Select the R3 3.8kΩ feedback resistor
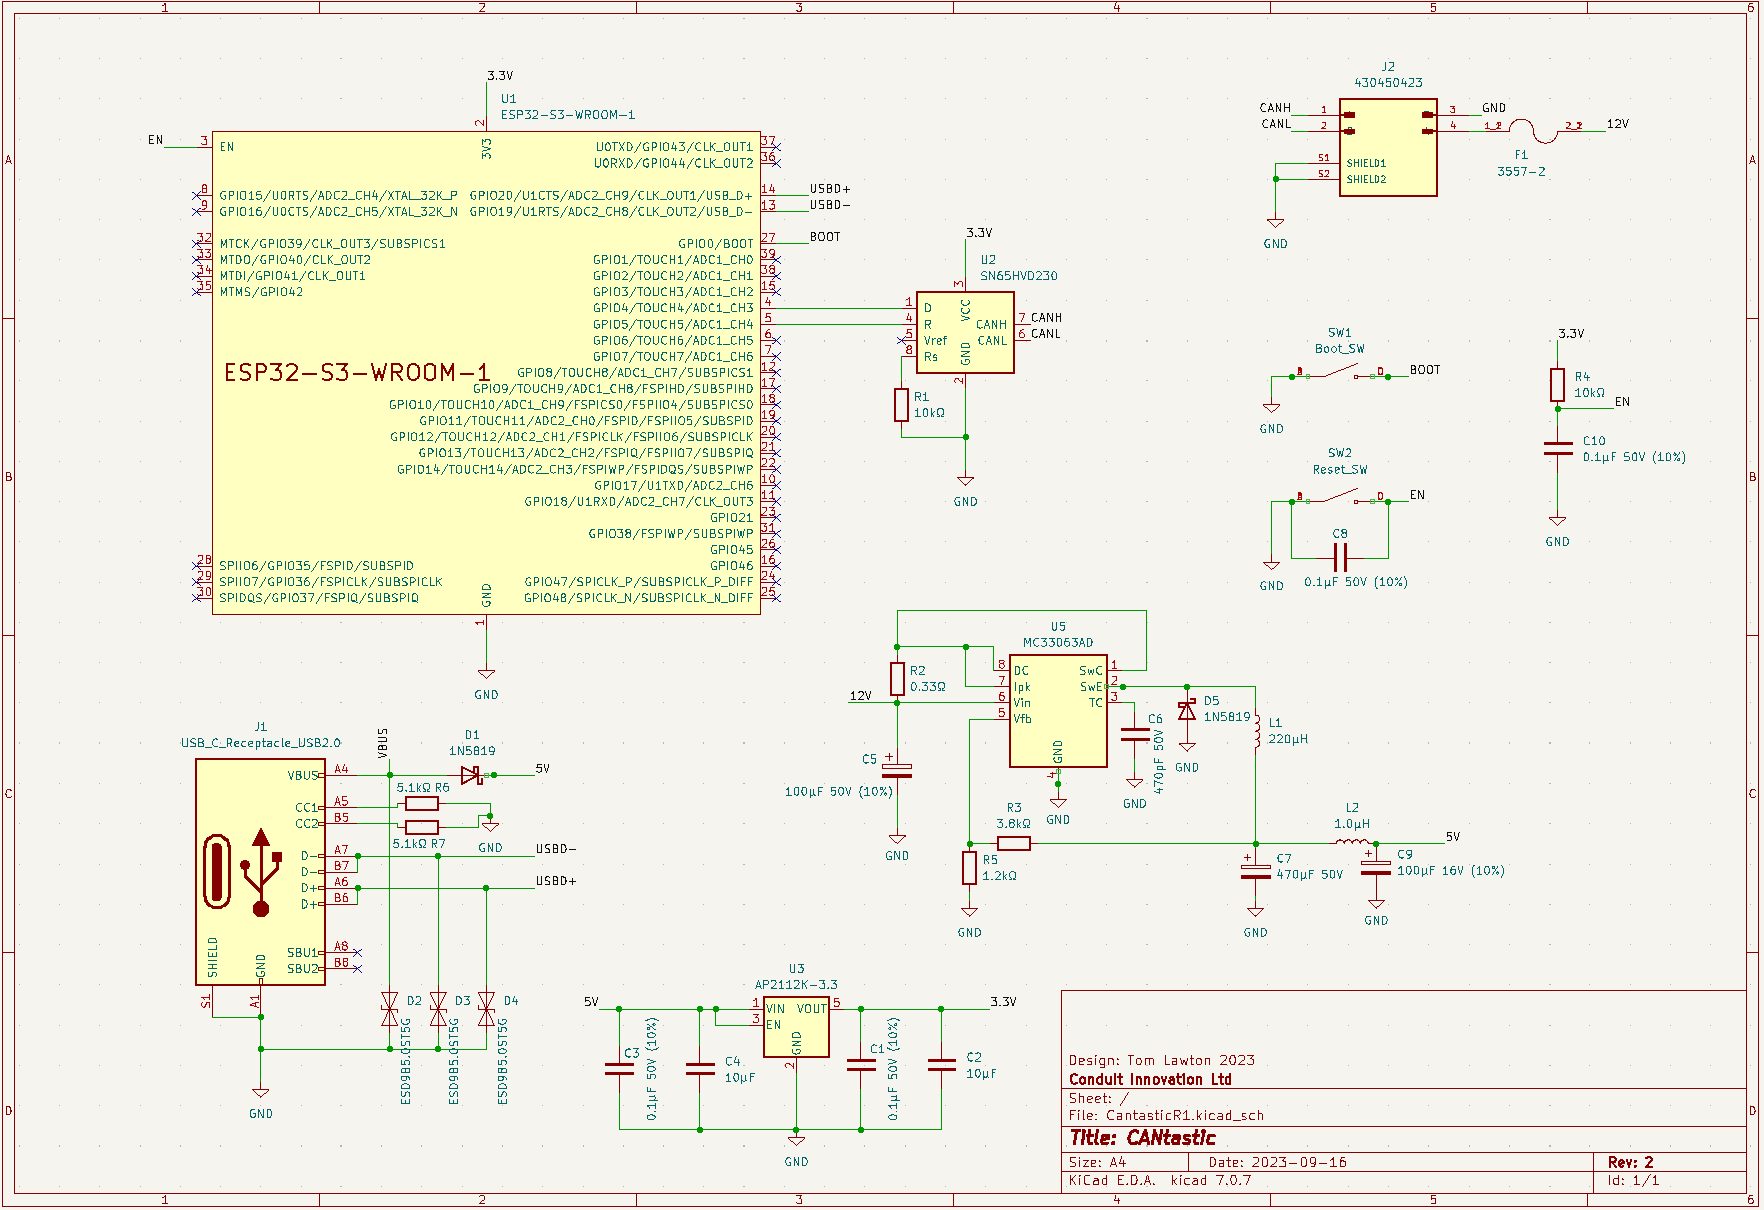Screen dimensions: 1764x1210 [x=1014, y=843]
